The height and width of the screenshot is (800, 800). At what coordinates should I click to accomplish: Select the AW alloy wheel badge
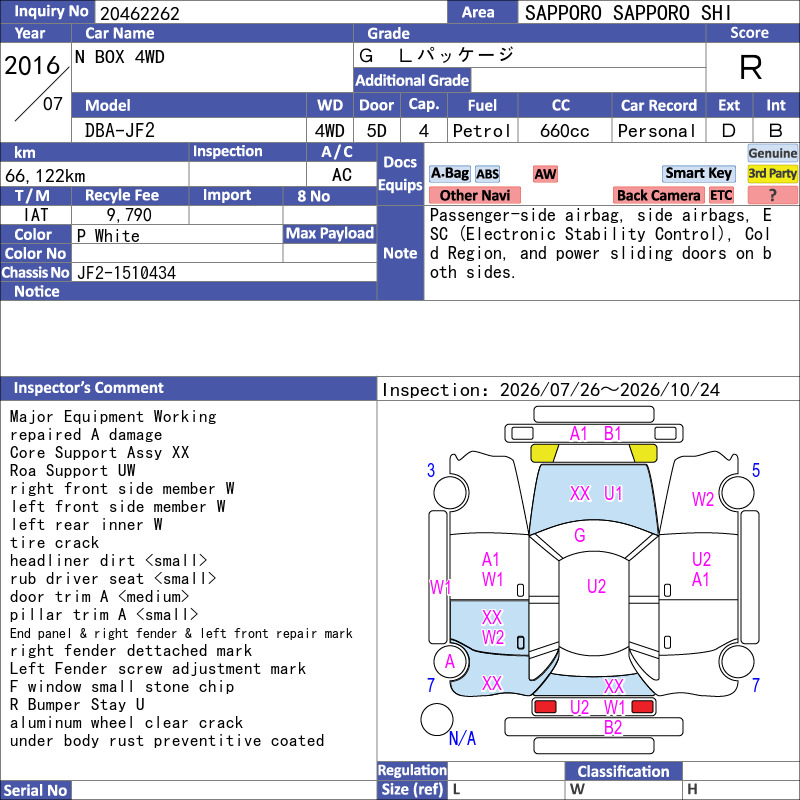click(x=545, y=174)
